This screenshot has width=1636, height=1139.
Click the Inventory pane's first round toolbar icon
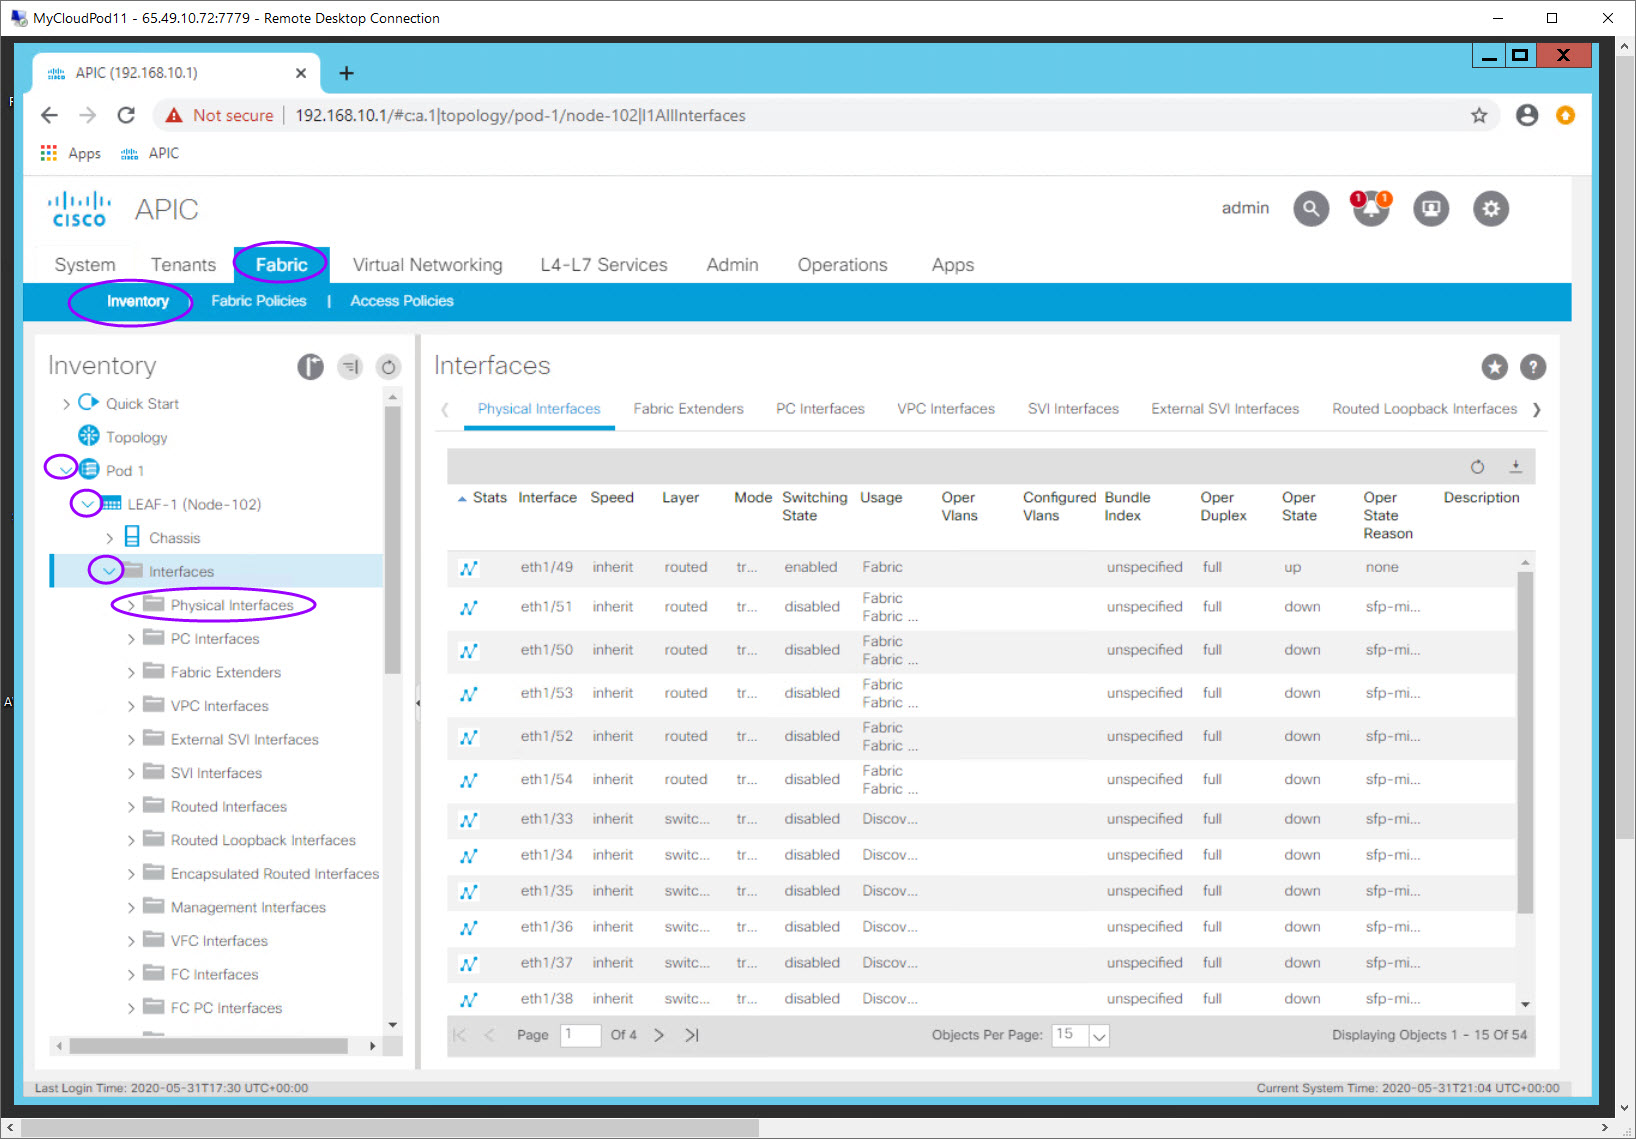click(x=310, y=367)
